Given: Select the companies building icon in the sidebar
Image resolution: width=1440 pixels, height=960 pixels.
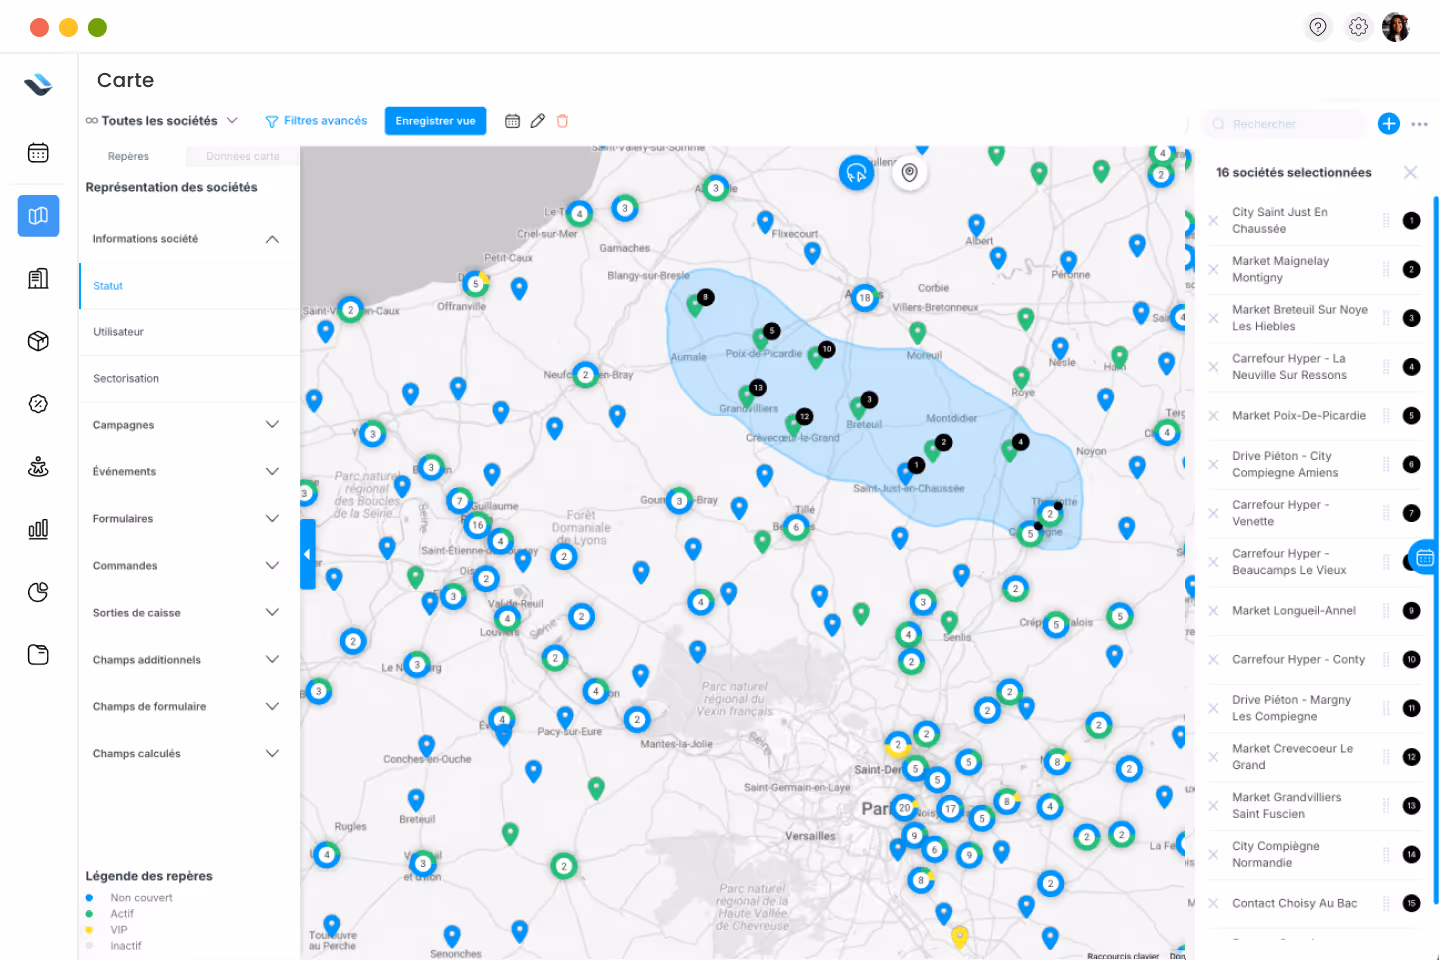Looking at the screenshot, I should point(37,278).
